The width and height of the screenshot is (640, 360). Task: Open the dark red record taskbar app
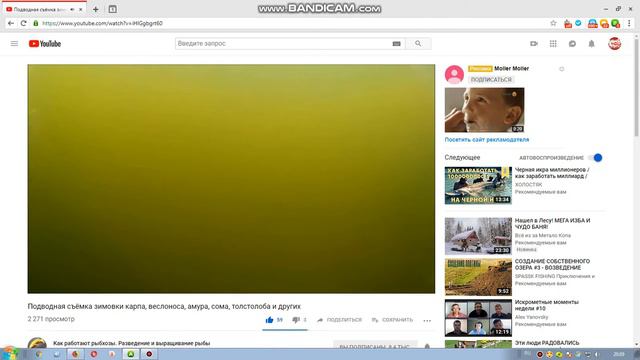(149, 354)
